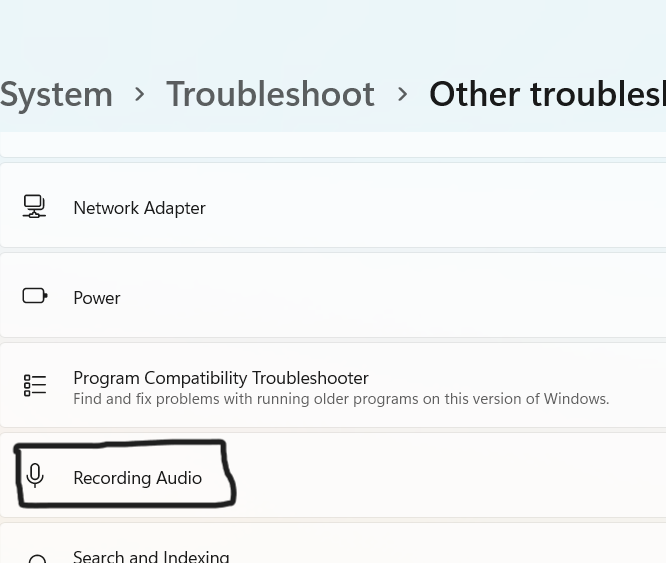Select the Power troubleshooter label
The image size is (666, 563).
[x=97, y=298]
